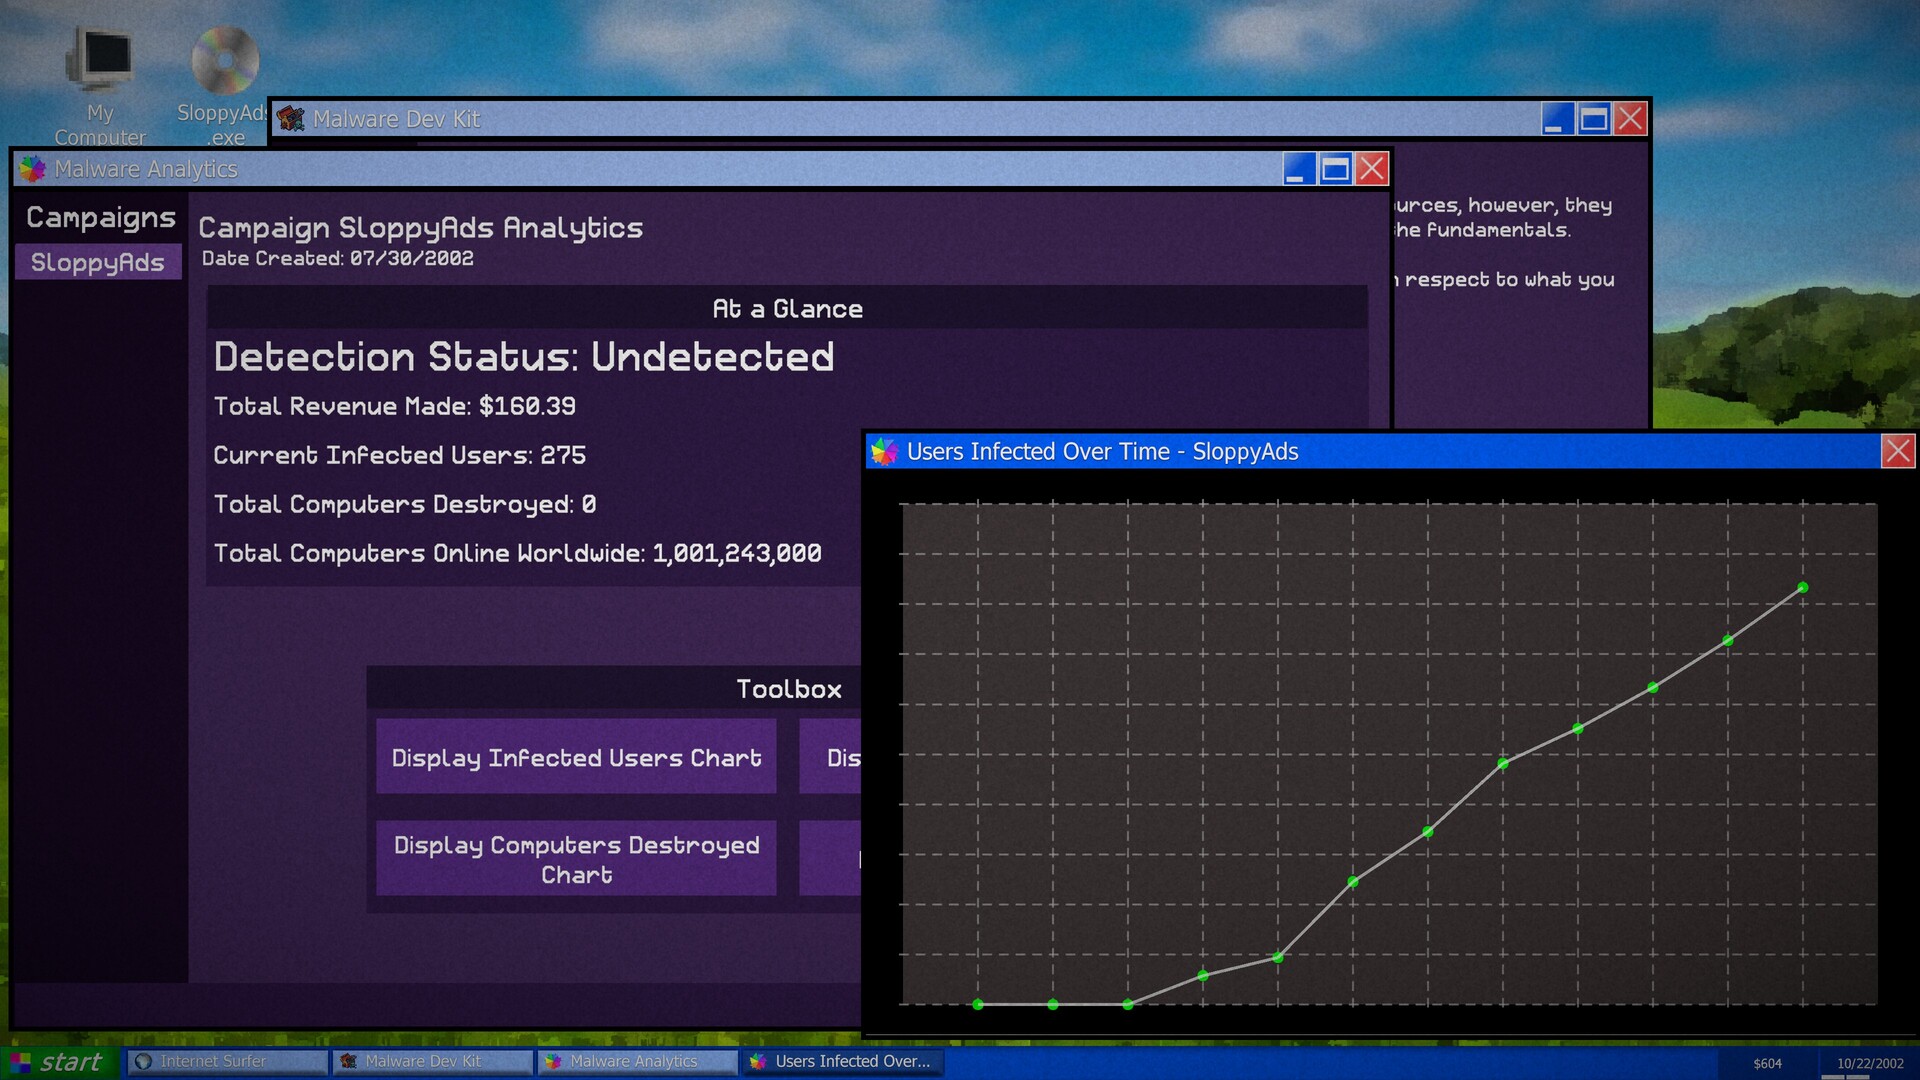The image size is (1920, 1080).
Task: Click Display Infected Users Chart
Action: 575,757
